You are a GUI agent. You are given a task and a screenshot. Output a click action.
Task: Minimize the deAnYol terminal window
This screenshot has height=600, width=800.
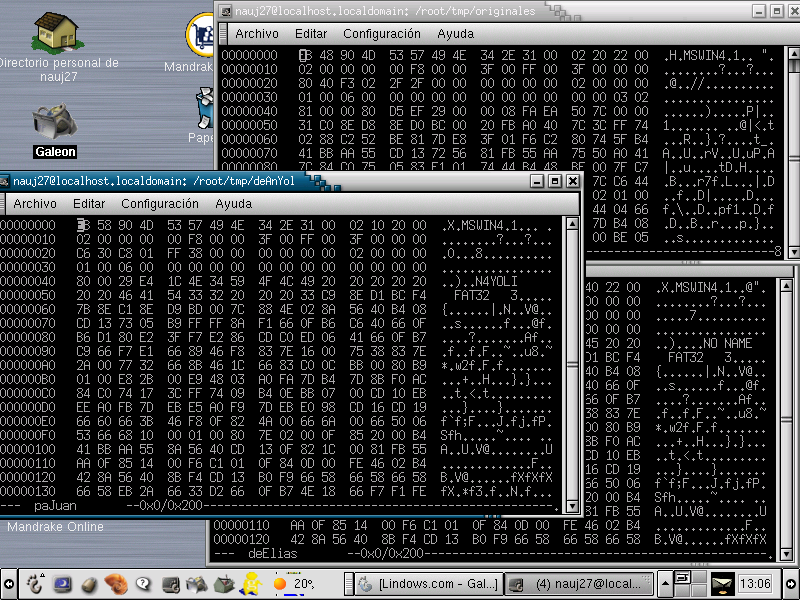point(536,181)
